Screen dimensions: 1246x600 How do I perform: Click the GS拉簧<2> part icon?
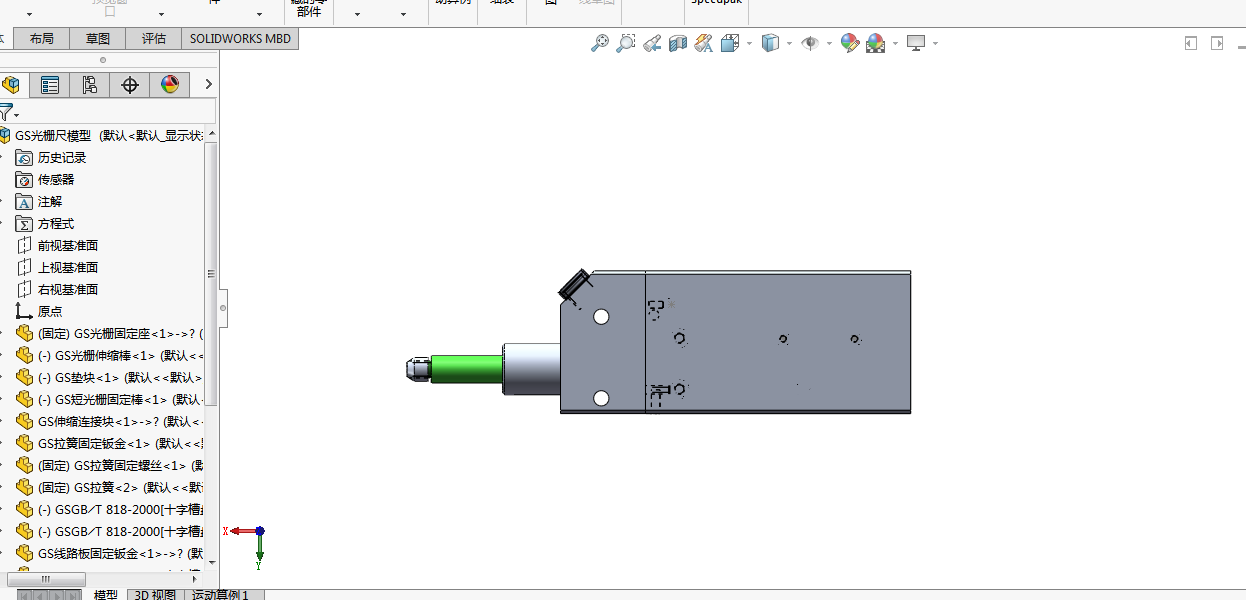[25, 487]
